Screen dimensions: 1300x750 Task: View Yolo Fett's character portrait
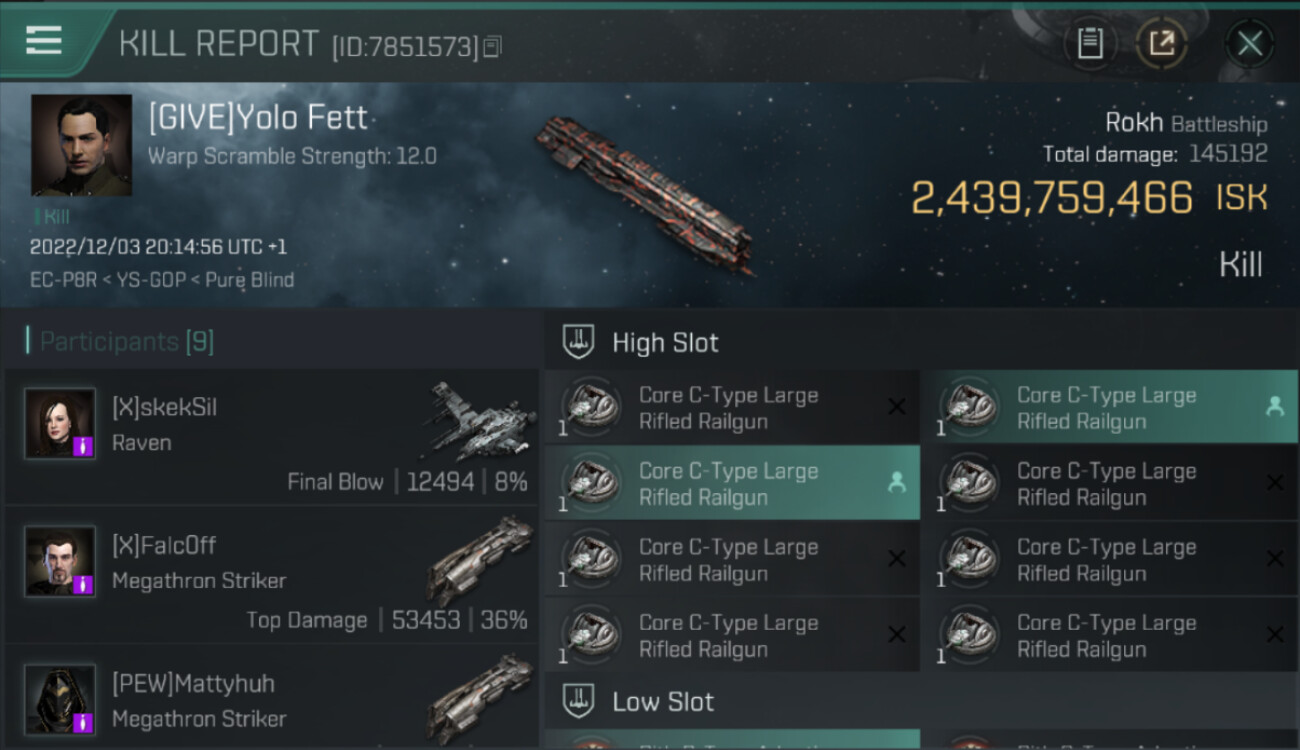click(81, 145)
